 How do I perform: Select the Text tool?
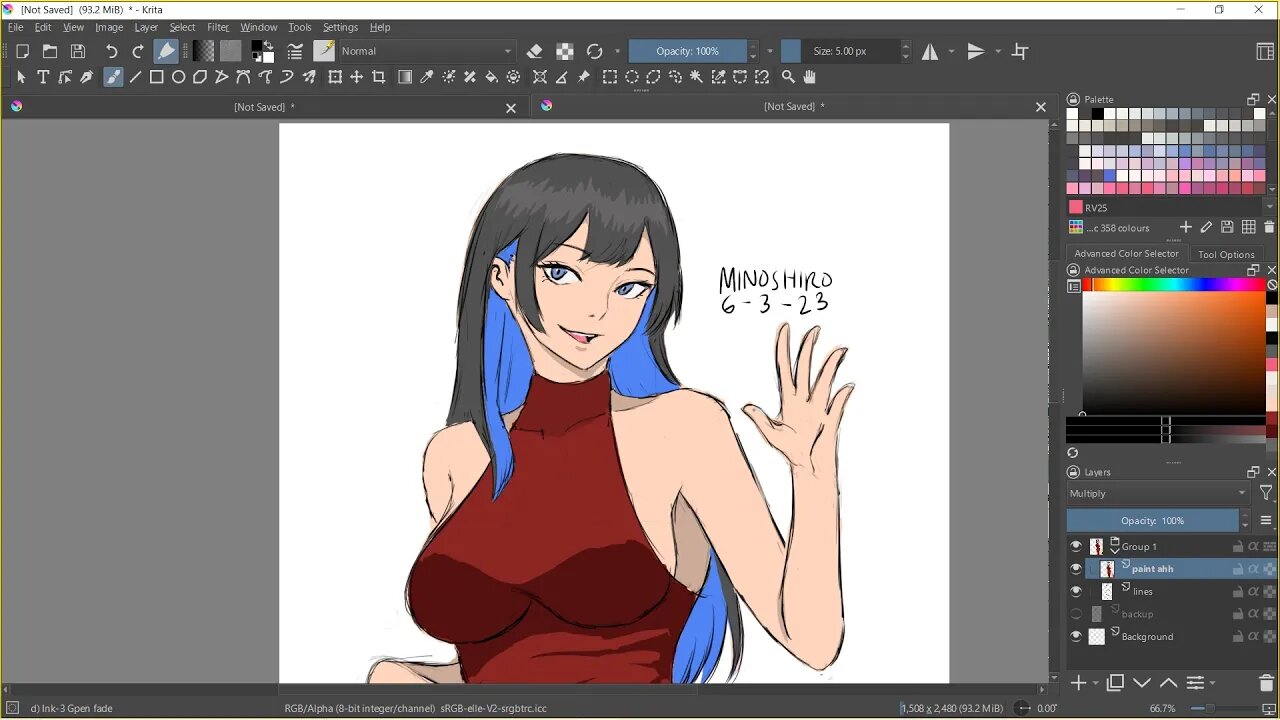(x=43, y=77)
